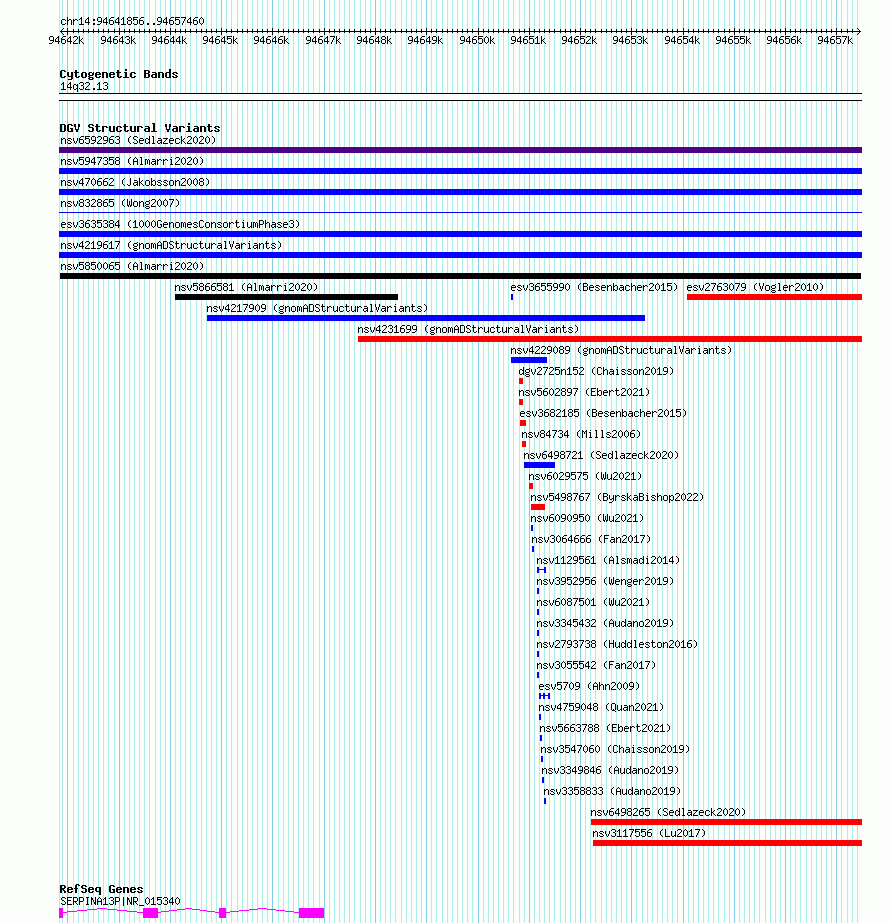The width and height of the screenshot is (890, 923).
Task: Open nsv832865 (Wong2007) variant label
Action: [120, 203]
